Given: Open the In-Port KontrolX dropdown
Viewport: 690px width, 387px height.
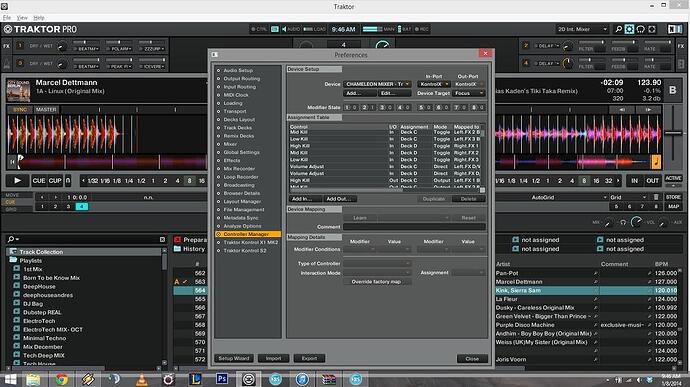Looking at the screenshot, I should [434, 84].
